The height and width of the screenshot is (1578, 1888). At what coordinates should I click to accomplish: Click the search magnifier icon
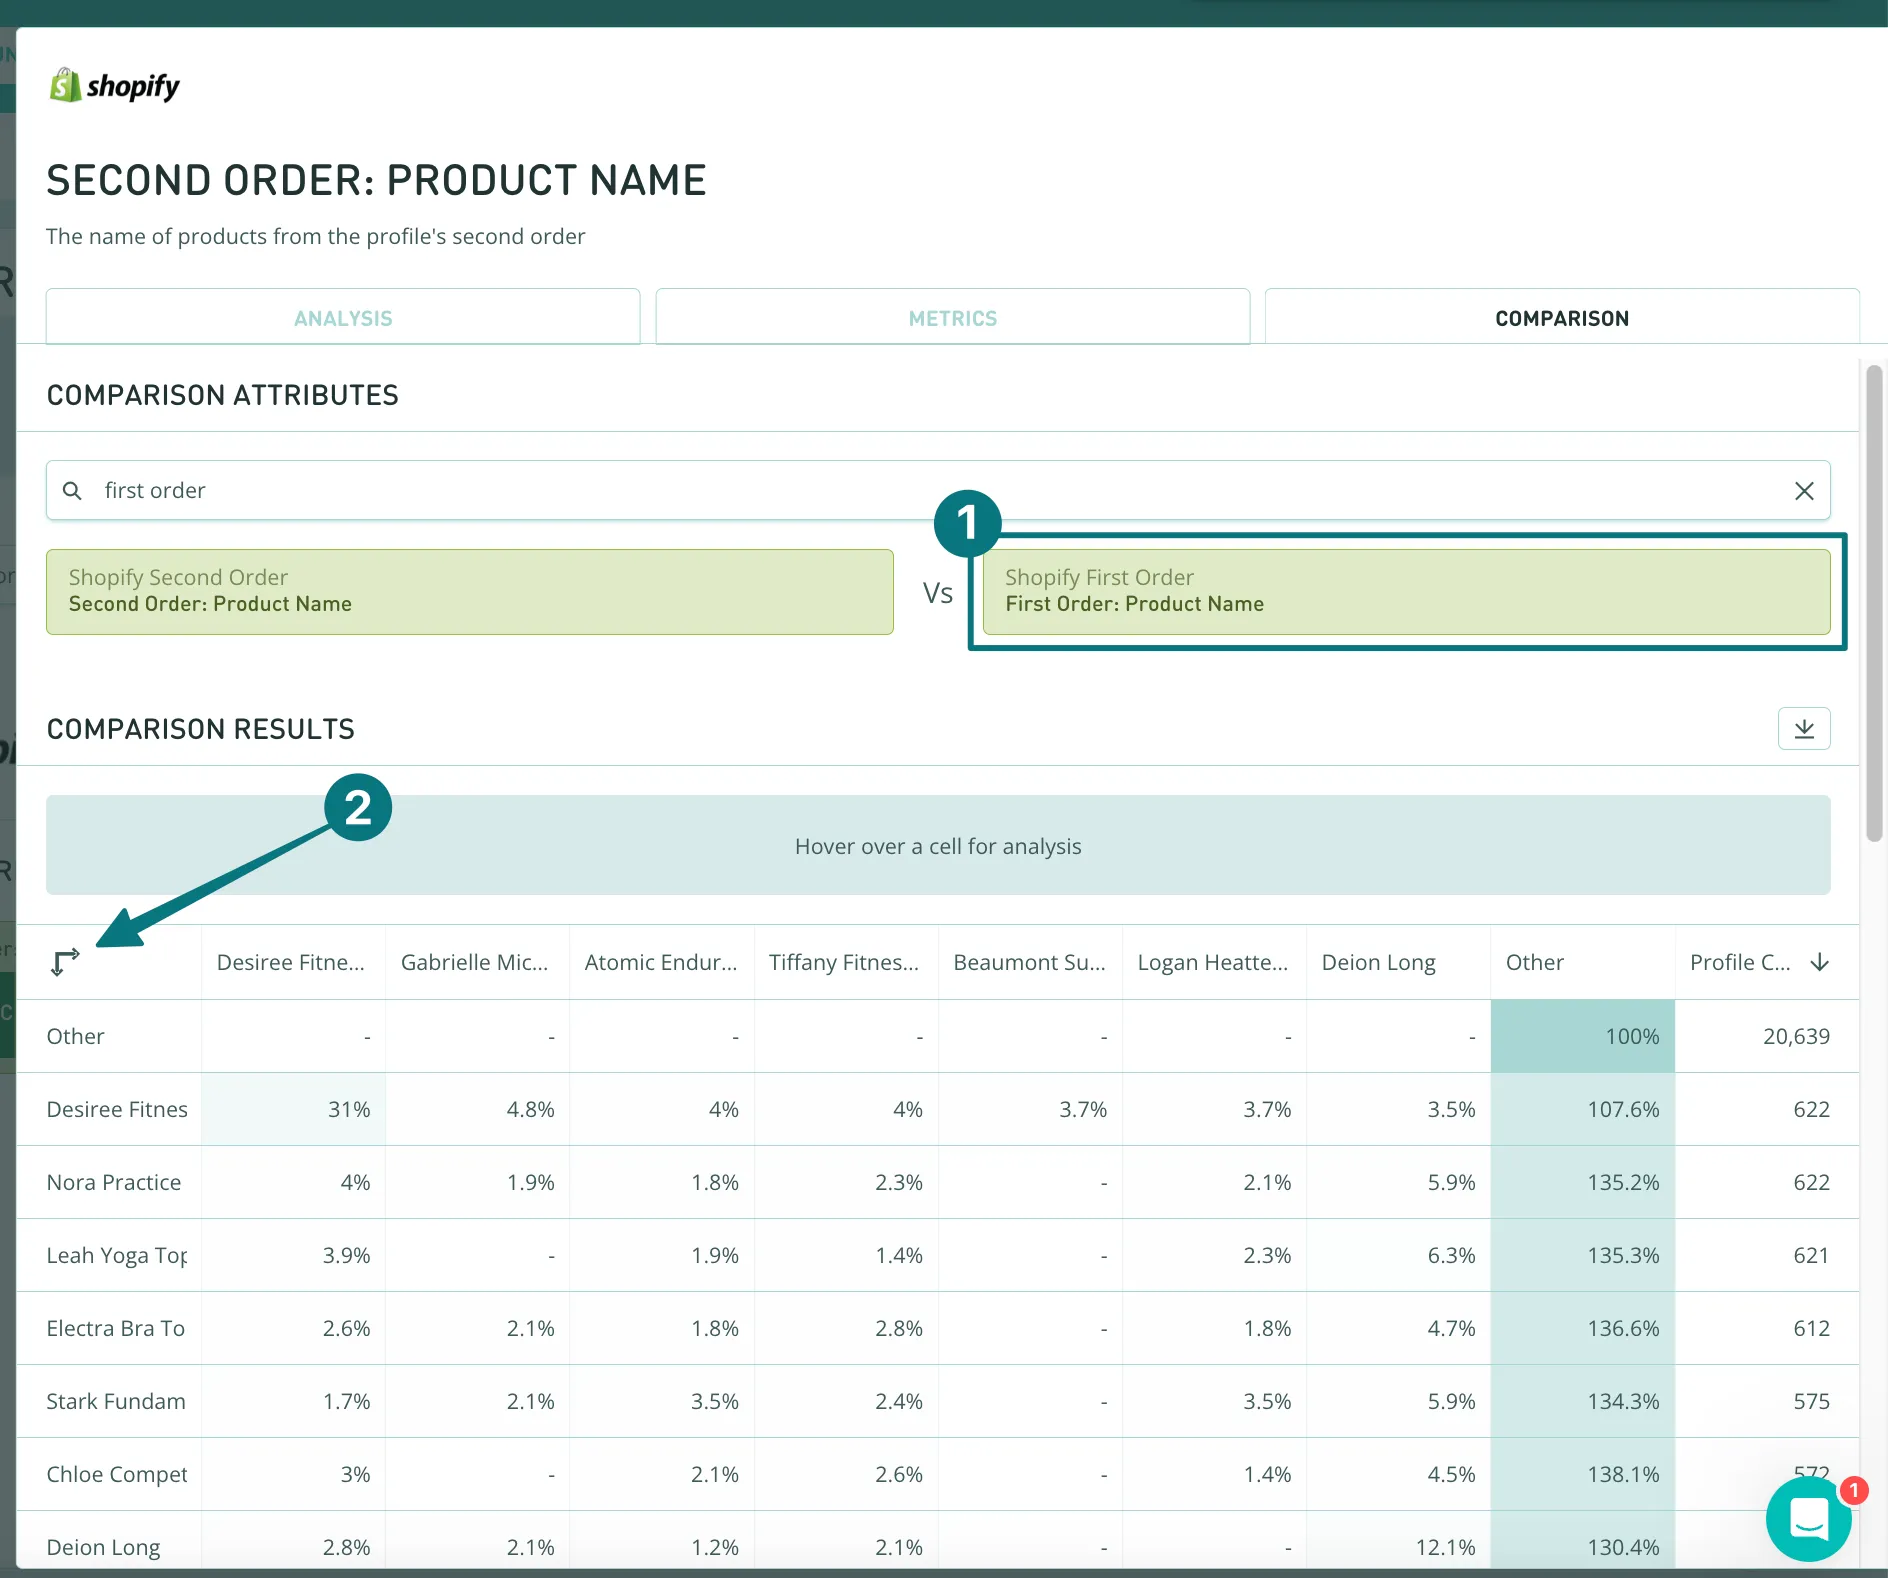coord(72,490)
